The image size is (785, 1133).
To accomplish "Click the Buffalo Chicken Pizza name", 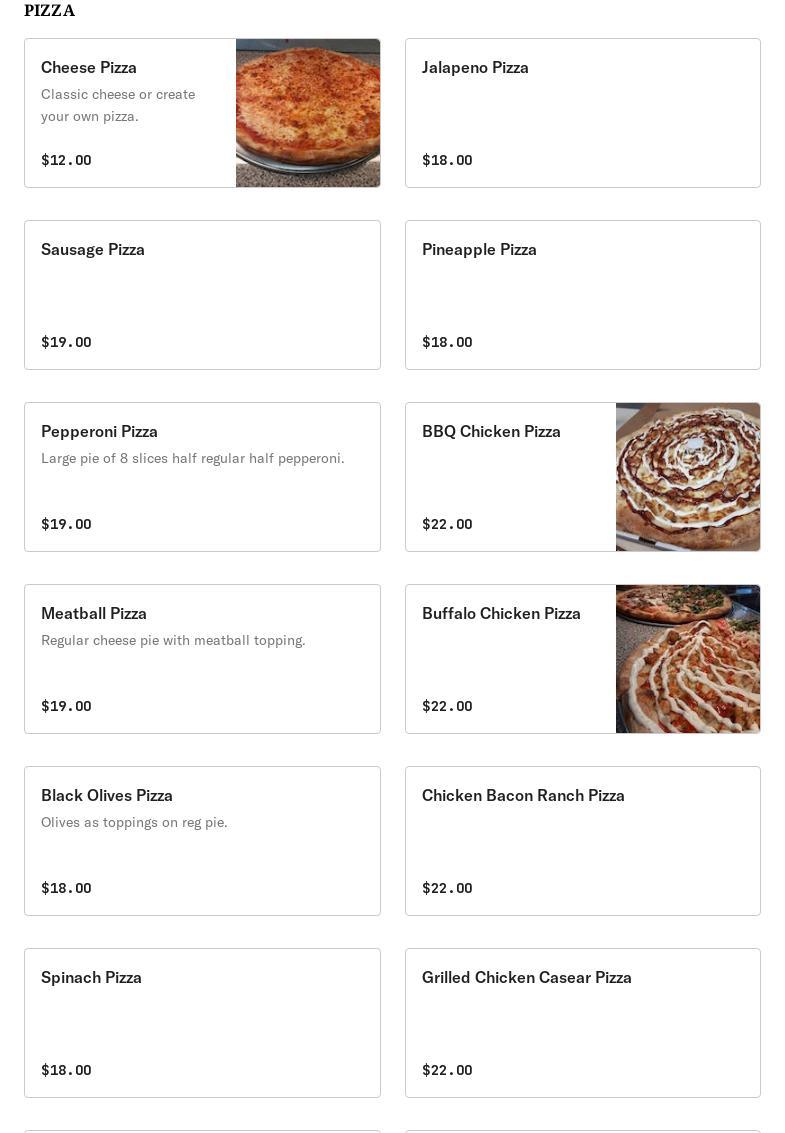I will [501, 613].
